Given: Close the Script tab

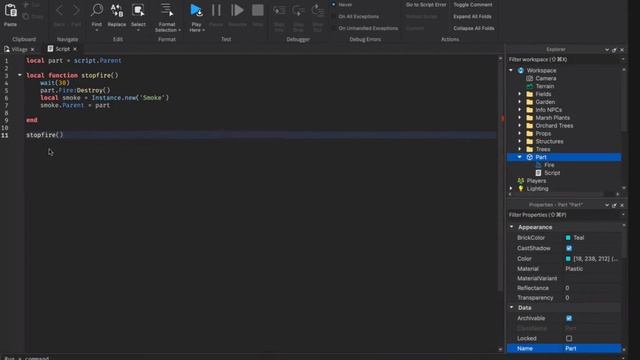Looking at the screenshot, I should coord(75,49).
